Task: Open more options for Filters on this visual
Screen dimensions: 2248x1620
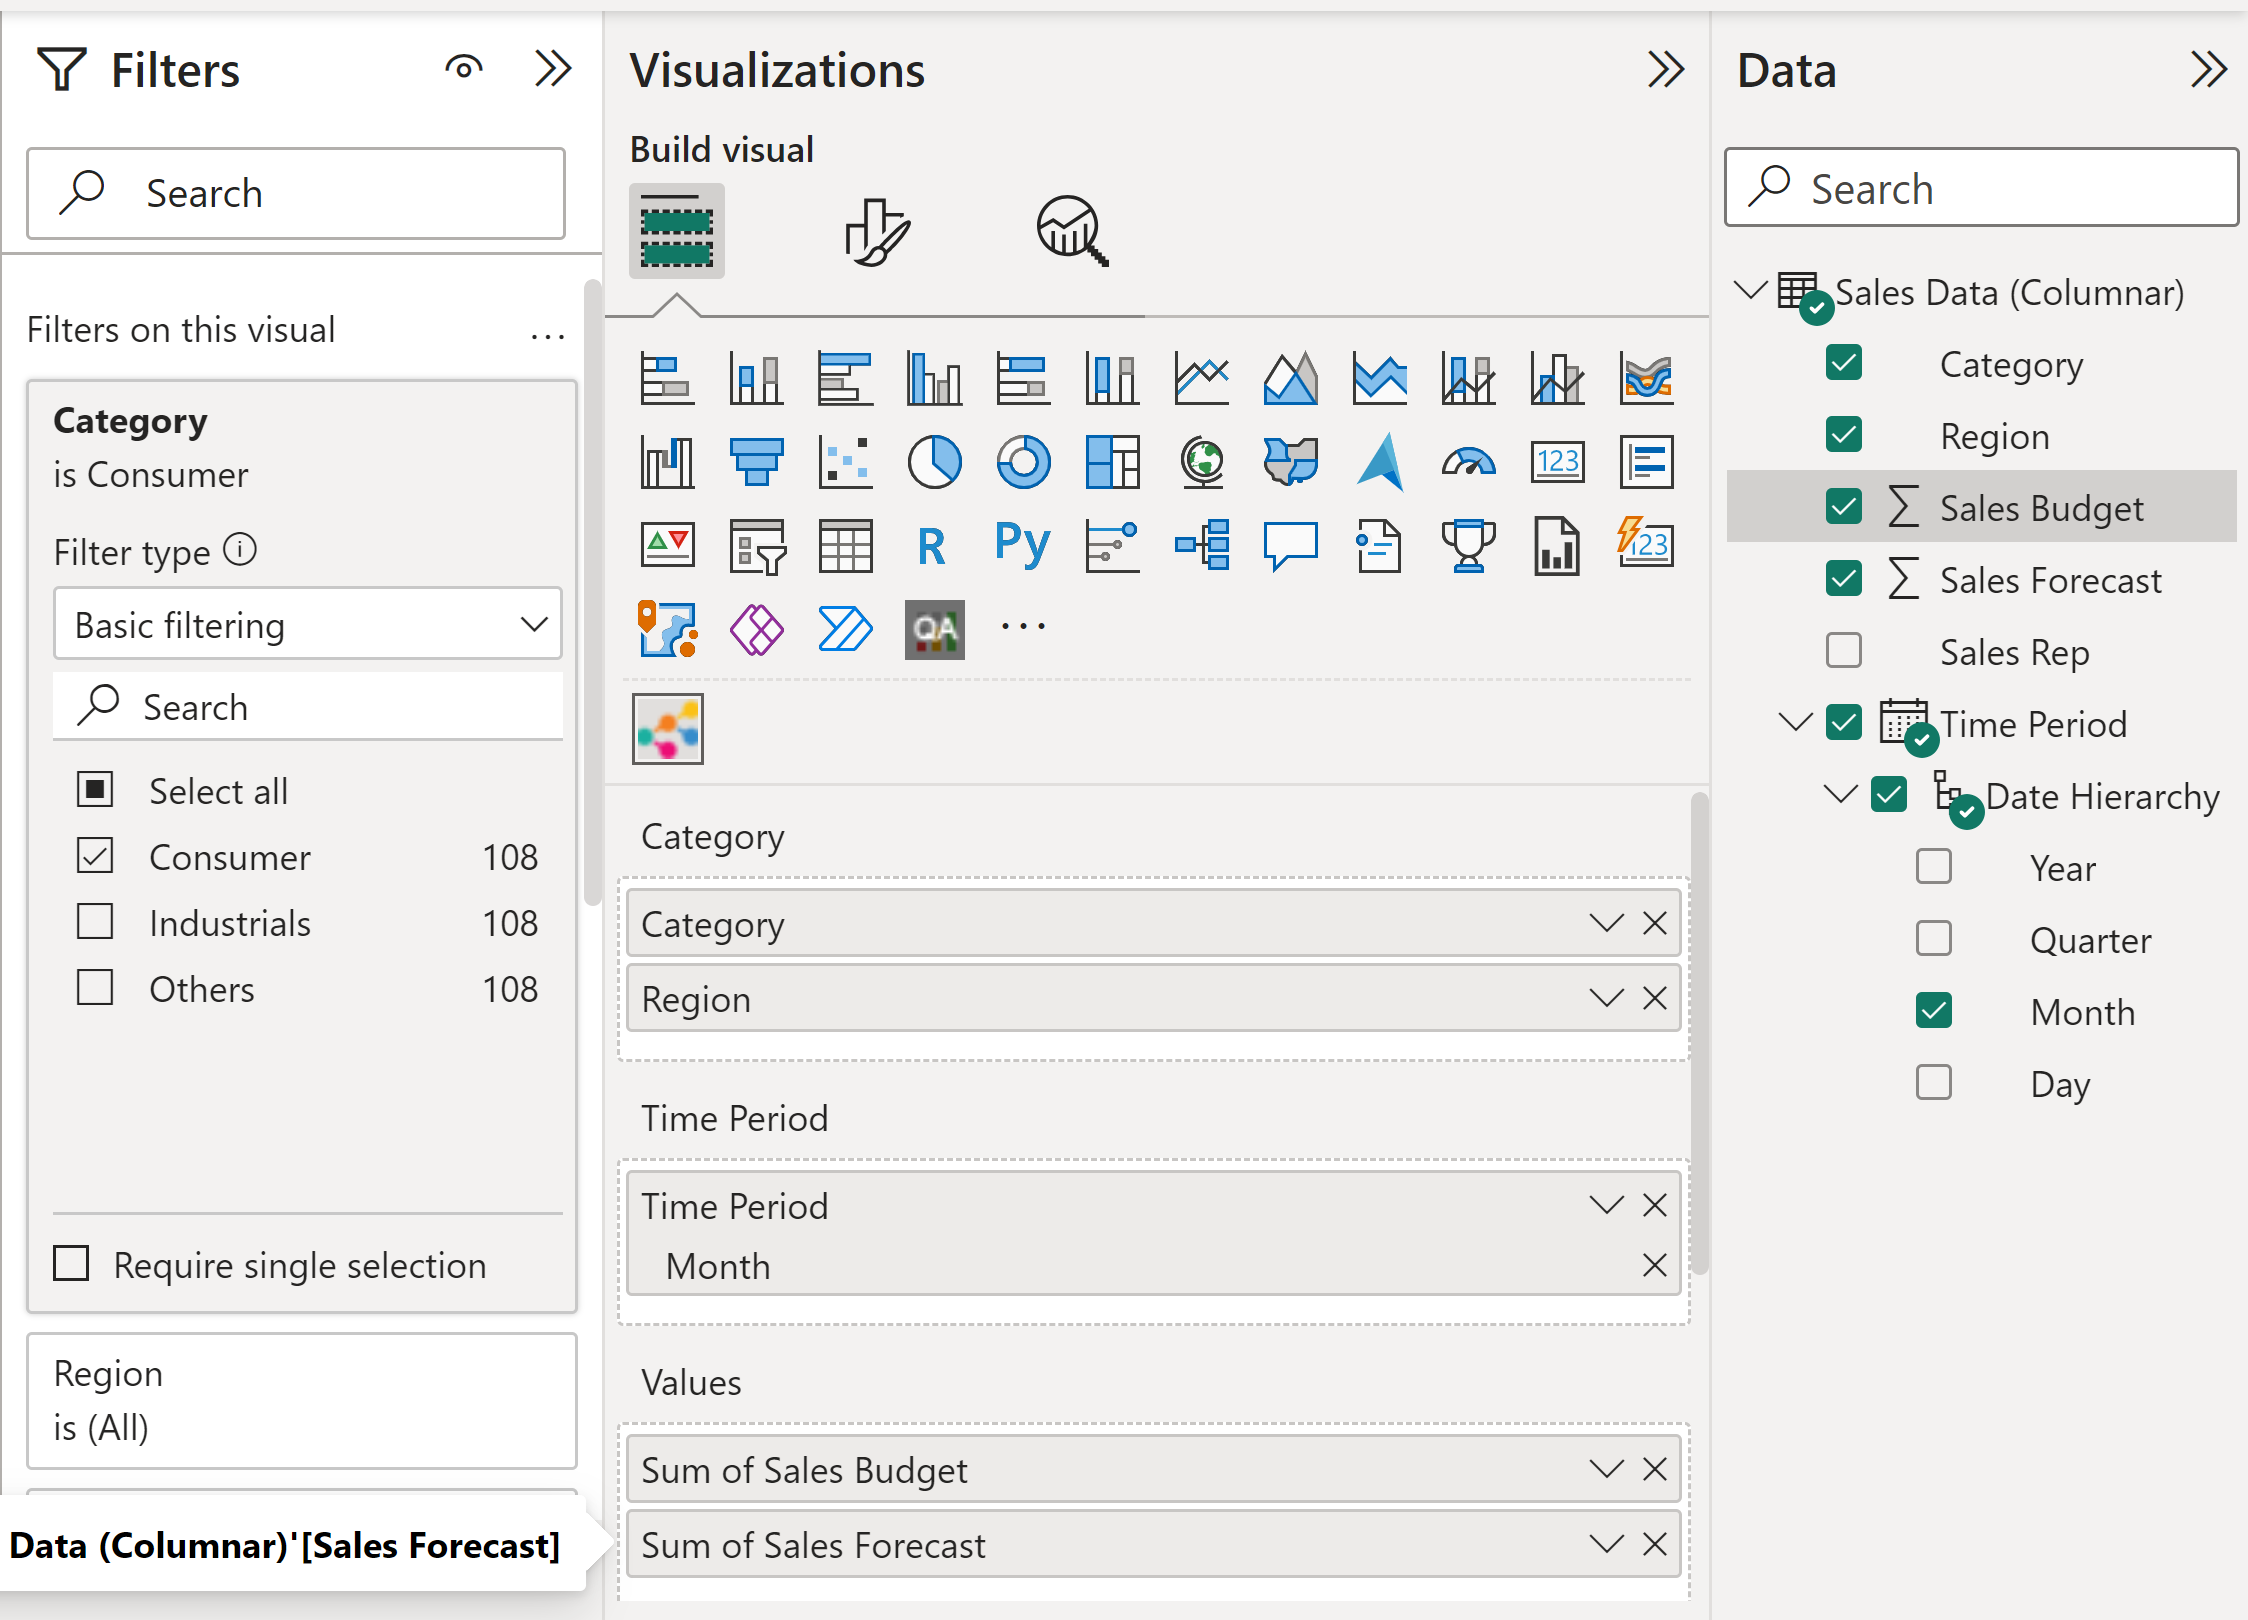Action: pyautogui.click(x=547, y=336)
